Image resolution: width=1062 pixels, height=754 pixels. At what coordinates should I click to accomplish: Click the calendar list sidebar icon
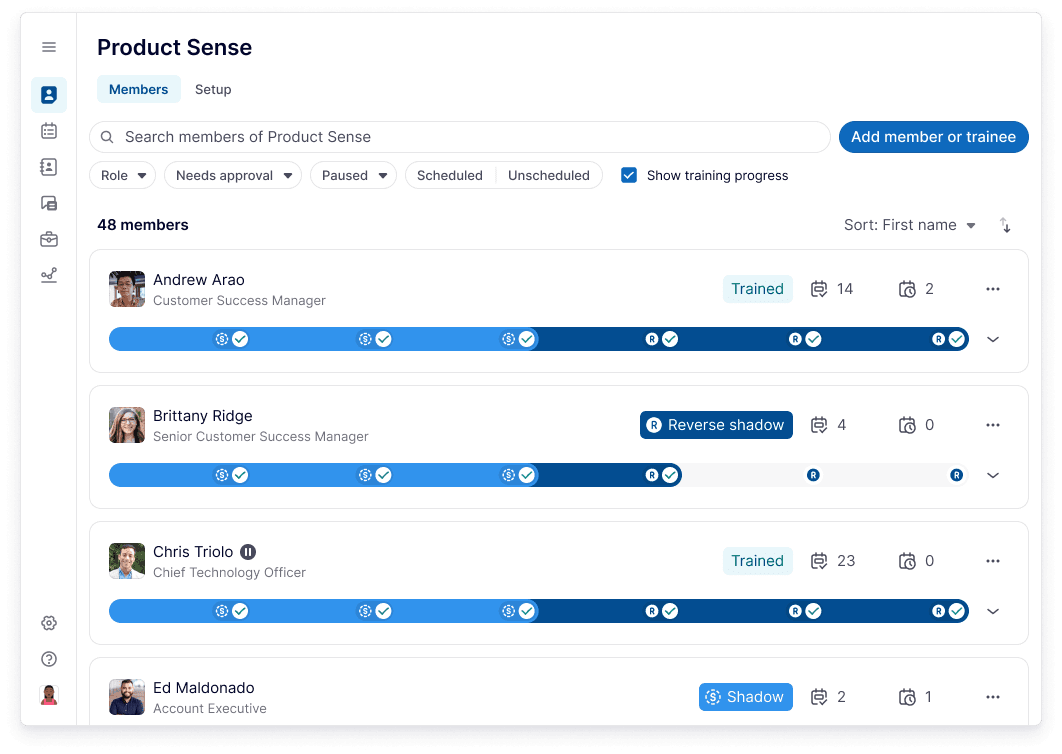click(x=49, y=131)
